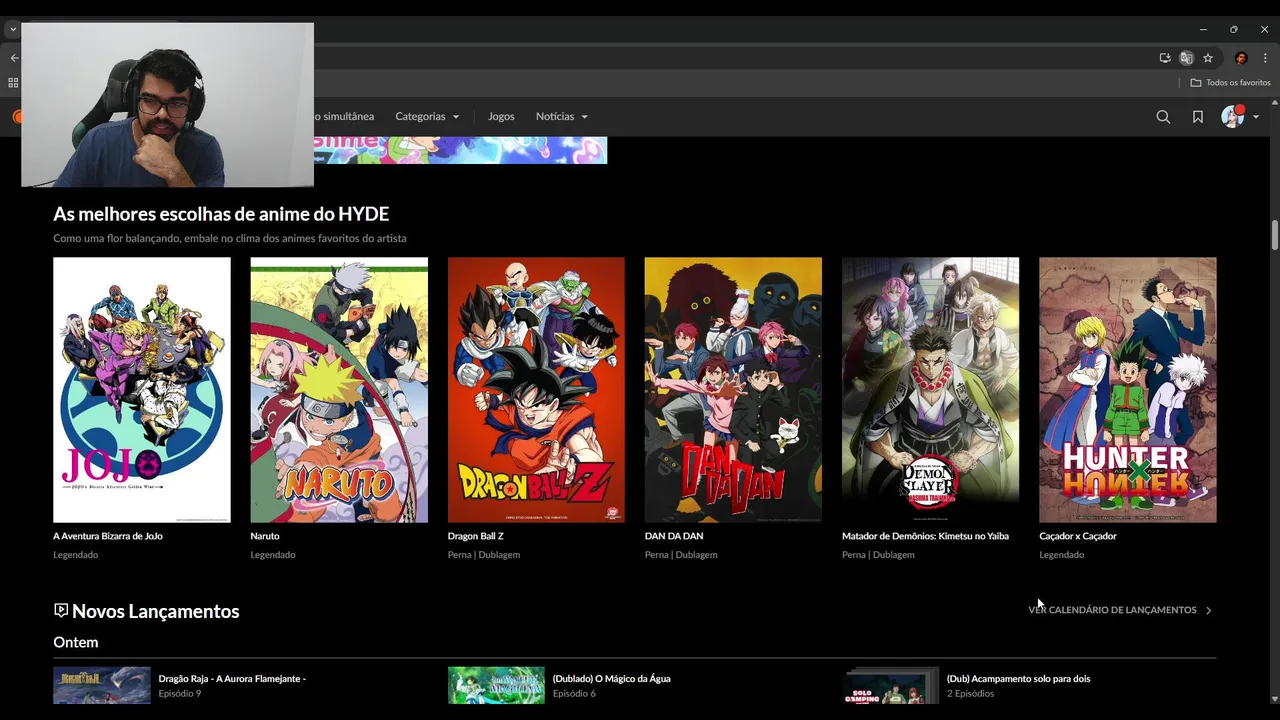Click (Dublado) O Mágico da Água title

tap(612, 678)
